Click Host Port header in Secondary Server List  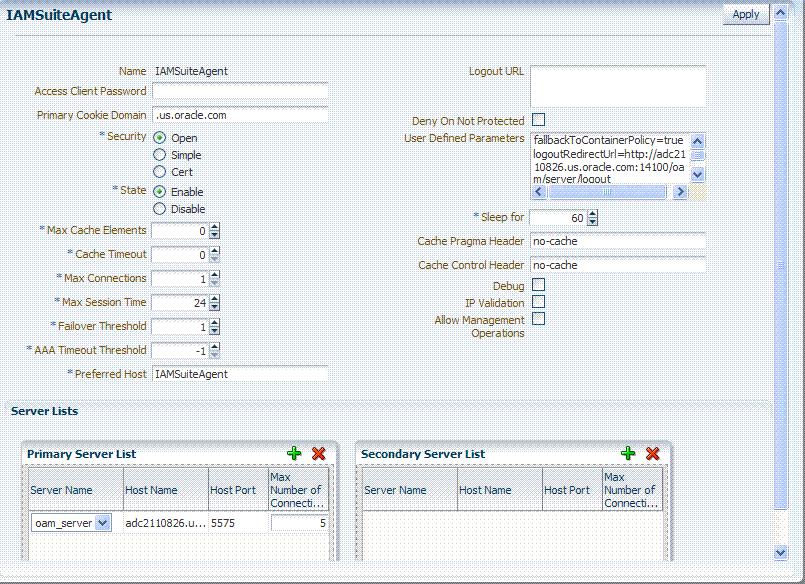[572, 490]
